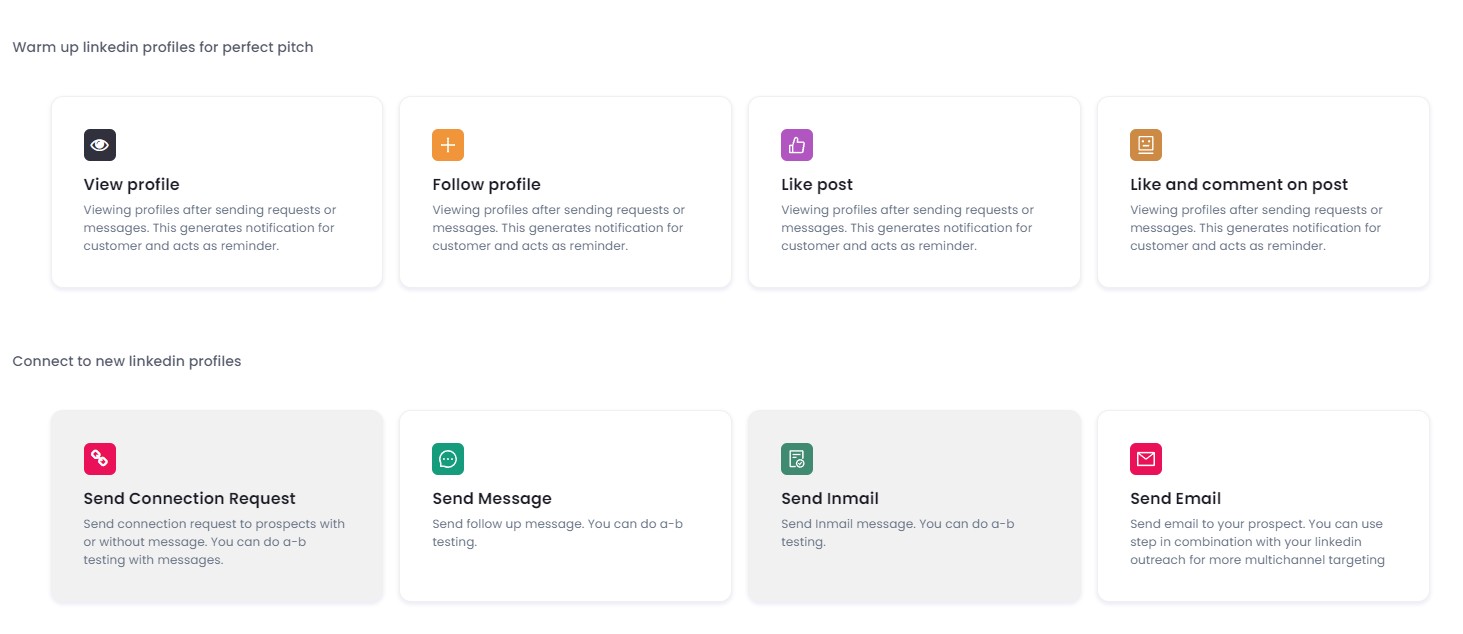Select the Like post thumbs-up icon
This screenshot has width=1463, height=634.
[796, 144]
